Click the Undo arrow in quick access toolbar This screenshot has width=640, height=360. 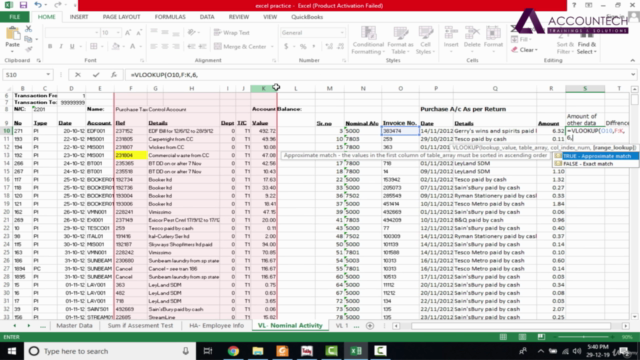point(38,5)
